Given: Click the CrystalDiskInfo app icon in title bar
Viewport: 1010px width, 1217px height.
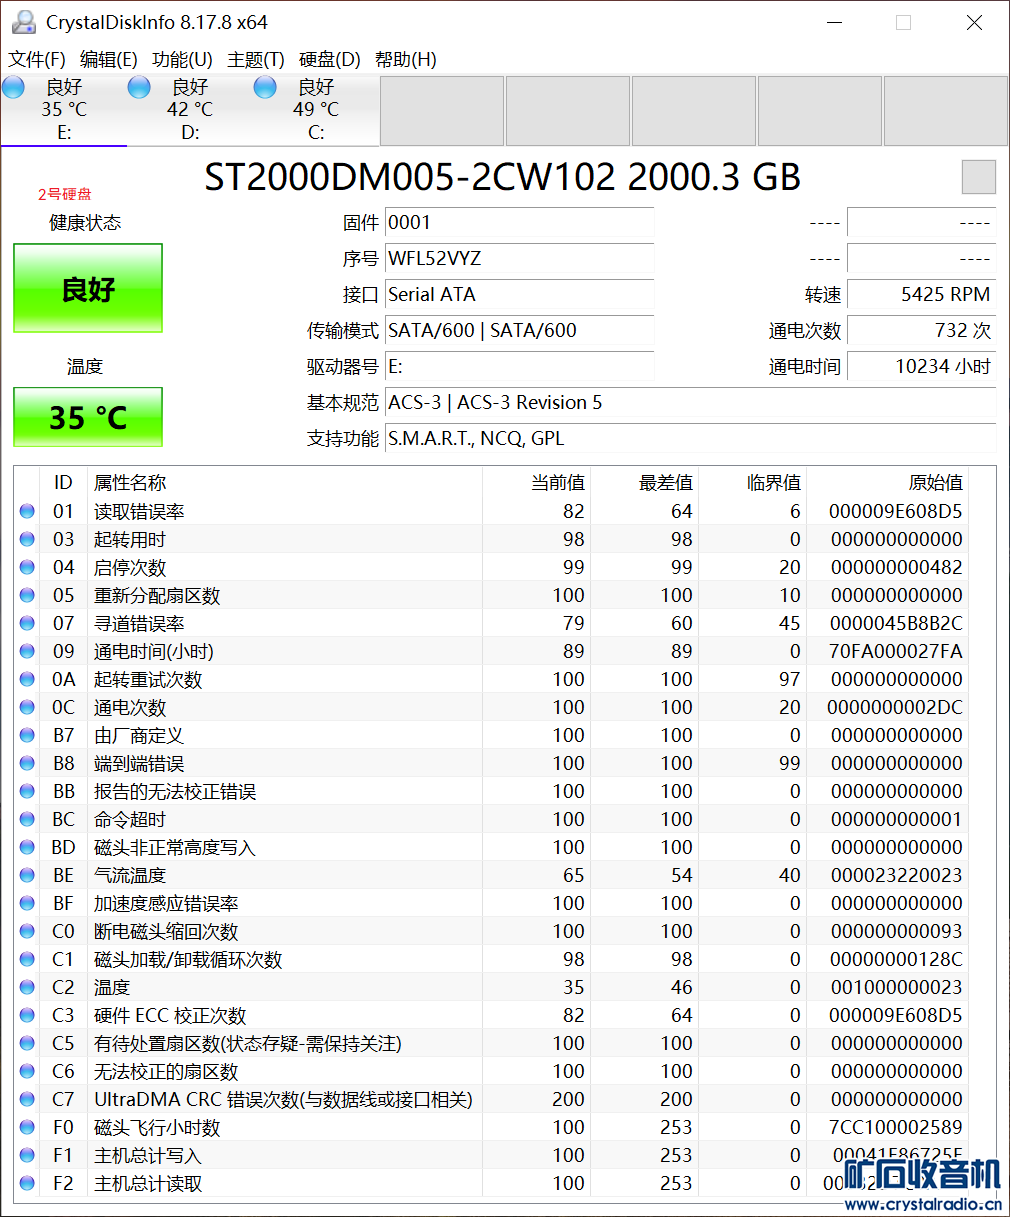Looking at the screenshot, I should point(23,22).
